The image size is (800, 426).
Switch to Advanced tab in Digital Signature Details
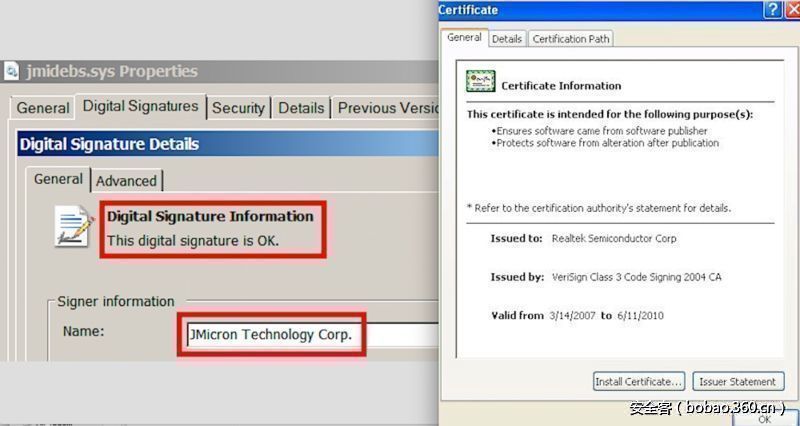click(x=126, y=181)
